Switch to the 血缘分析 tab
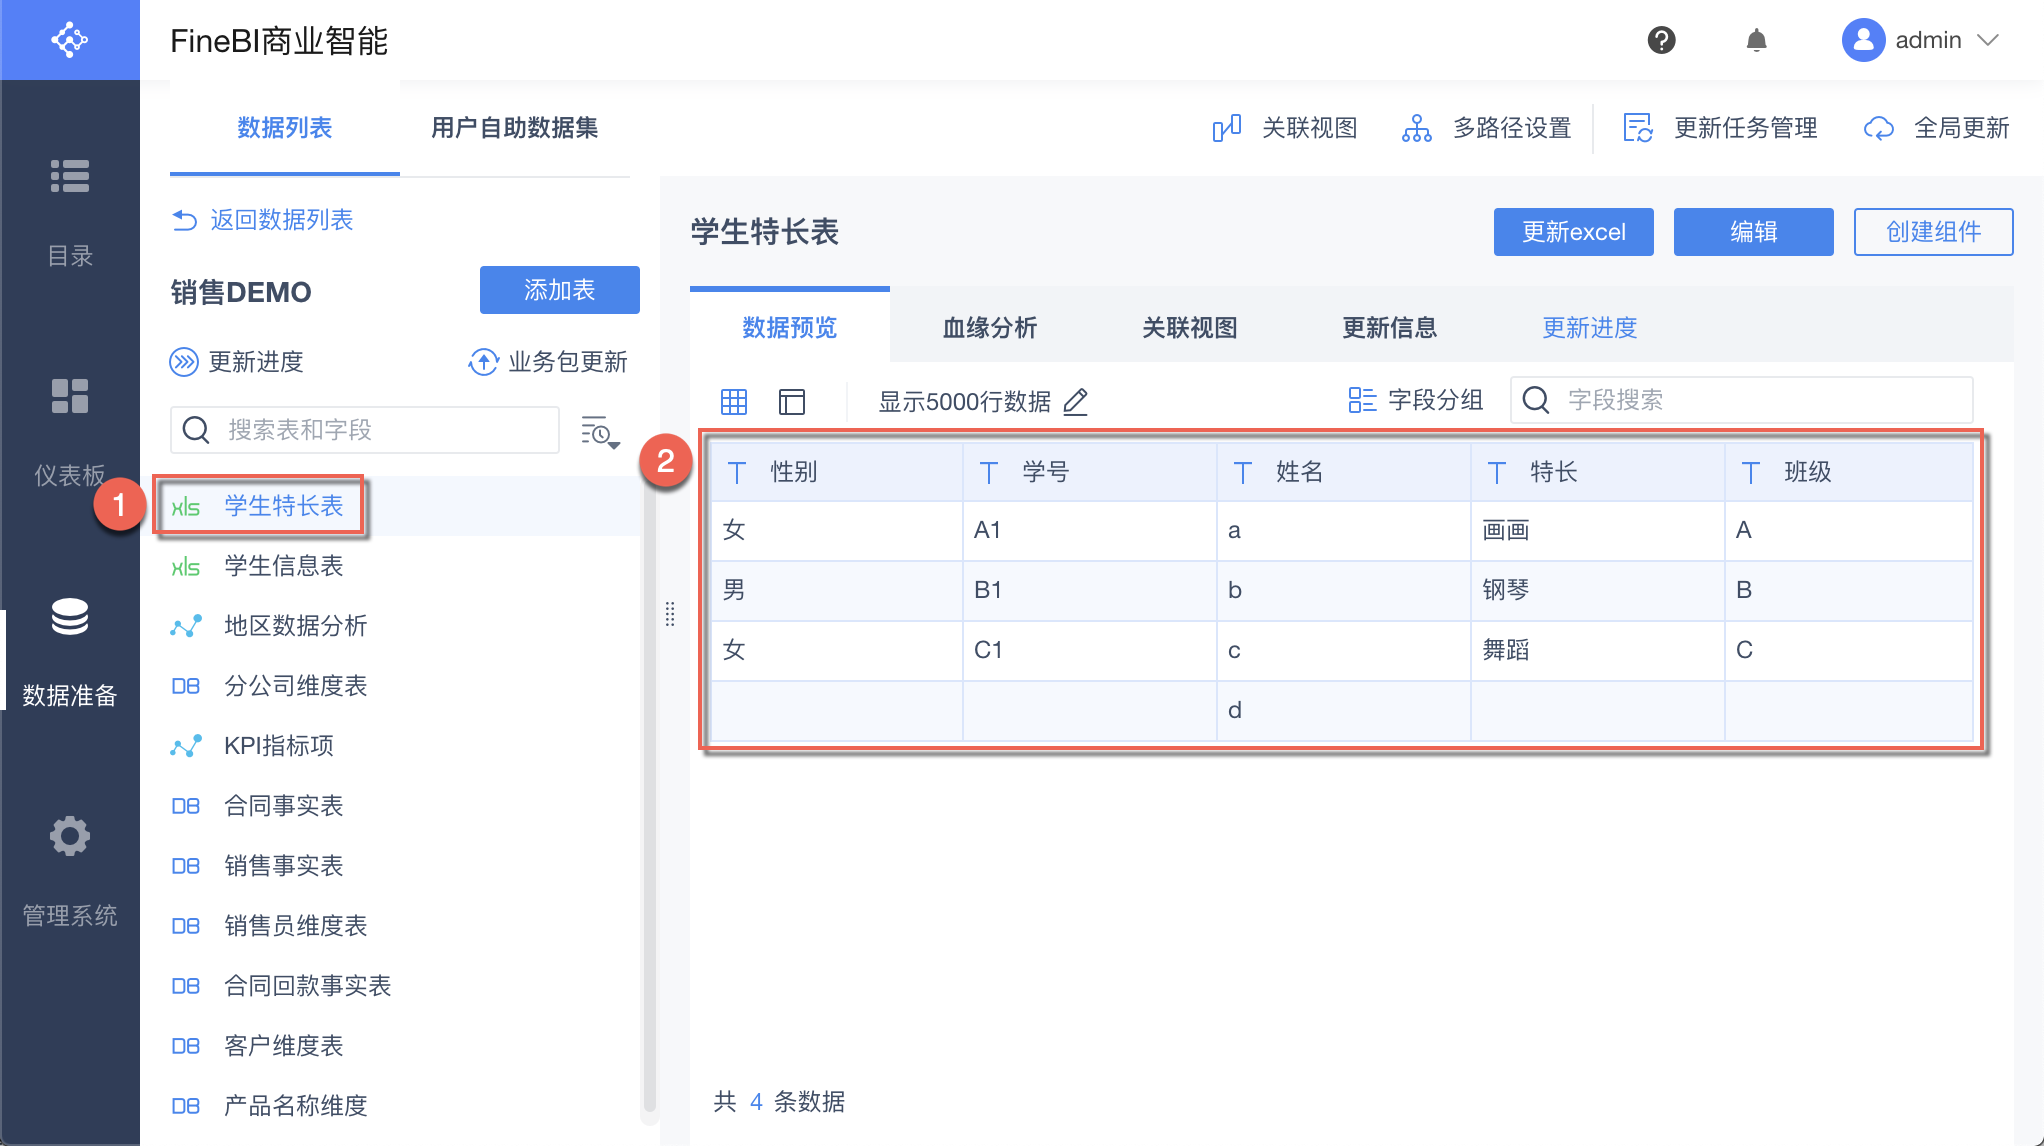 [989, 327]
